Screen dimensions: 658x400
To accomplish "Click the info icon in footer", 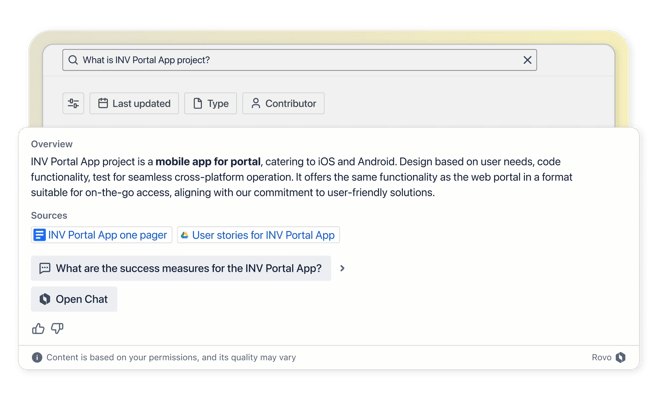I will tap(37, 357).
